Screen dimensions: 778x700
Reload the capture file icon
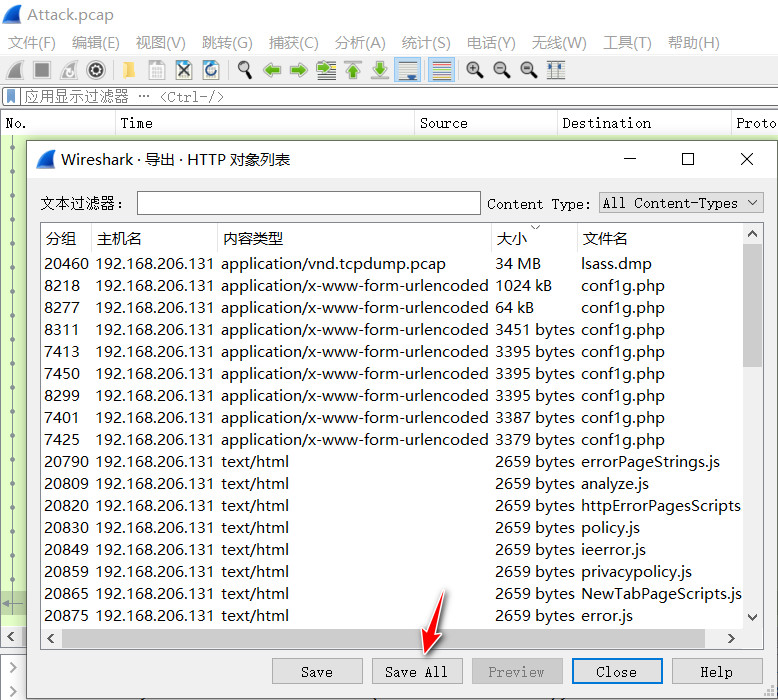pos(211,70)
